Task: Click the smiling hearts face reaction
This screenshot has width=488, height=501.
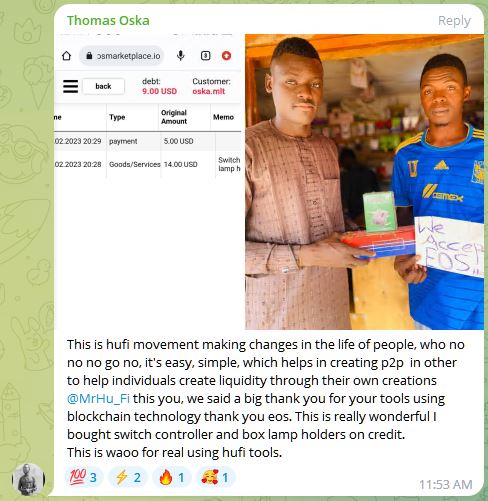Action: tap(216, 477)
